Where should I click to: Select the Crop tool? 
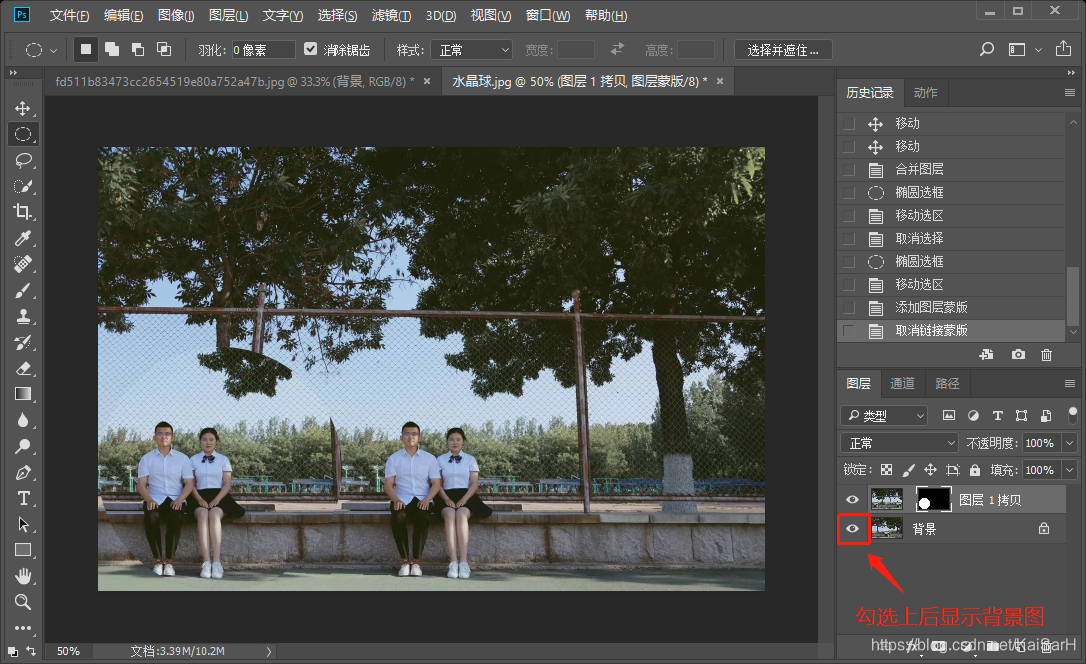point(23,212)
